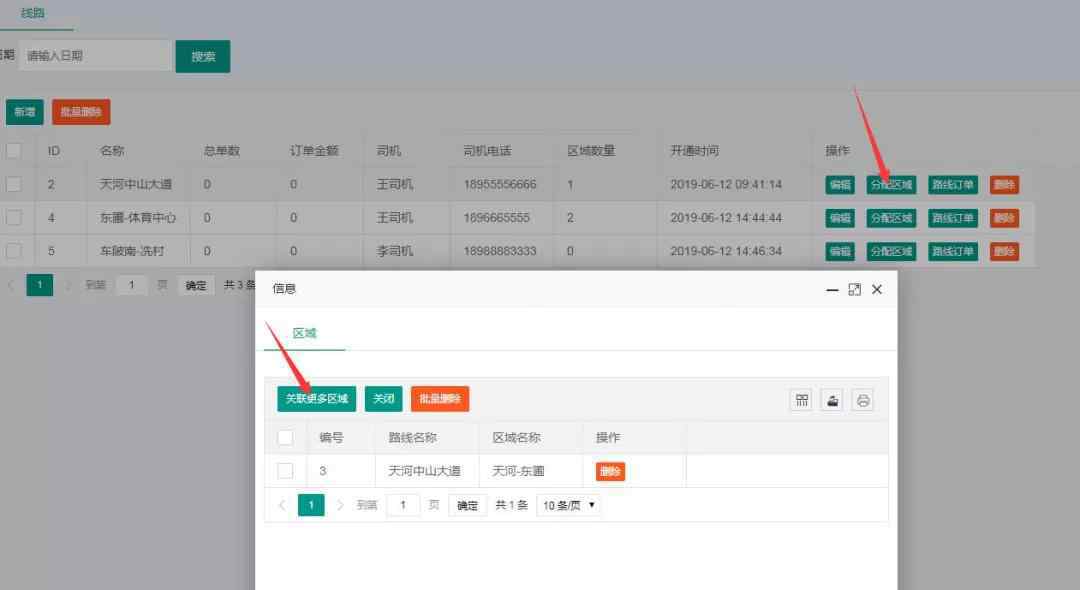Click 删除 for 车陂南-冼村 route
Image resolution: width=1080 pixels, height=590 pixels.
coord(1004,251)
